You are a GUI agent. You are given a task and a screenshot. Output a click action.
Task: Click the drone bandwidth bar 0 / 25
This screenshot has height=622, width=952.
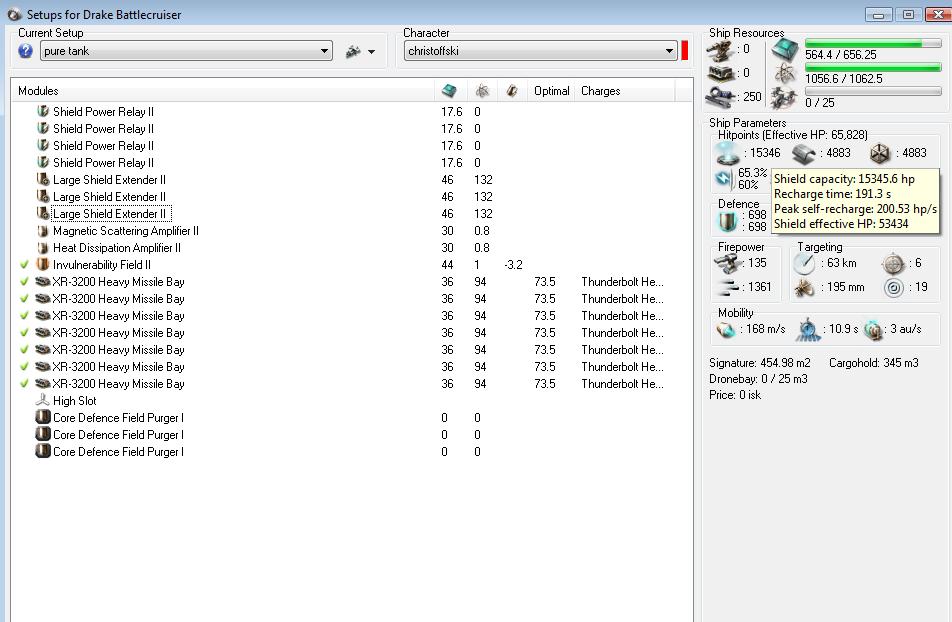pos(872,91)
